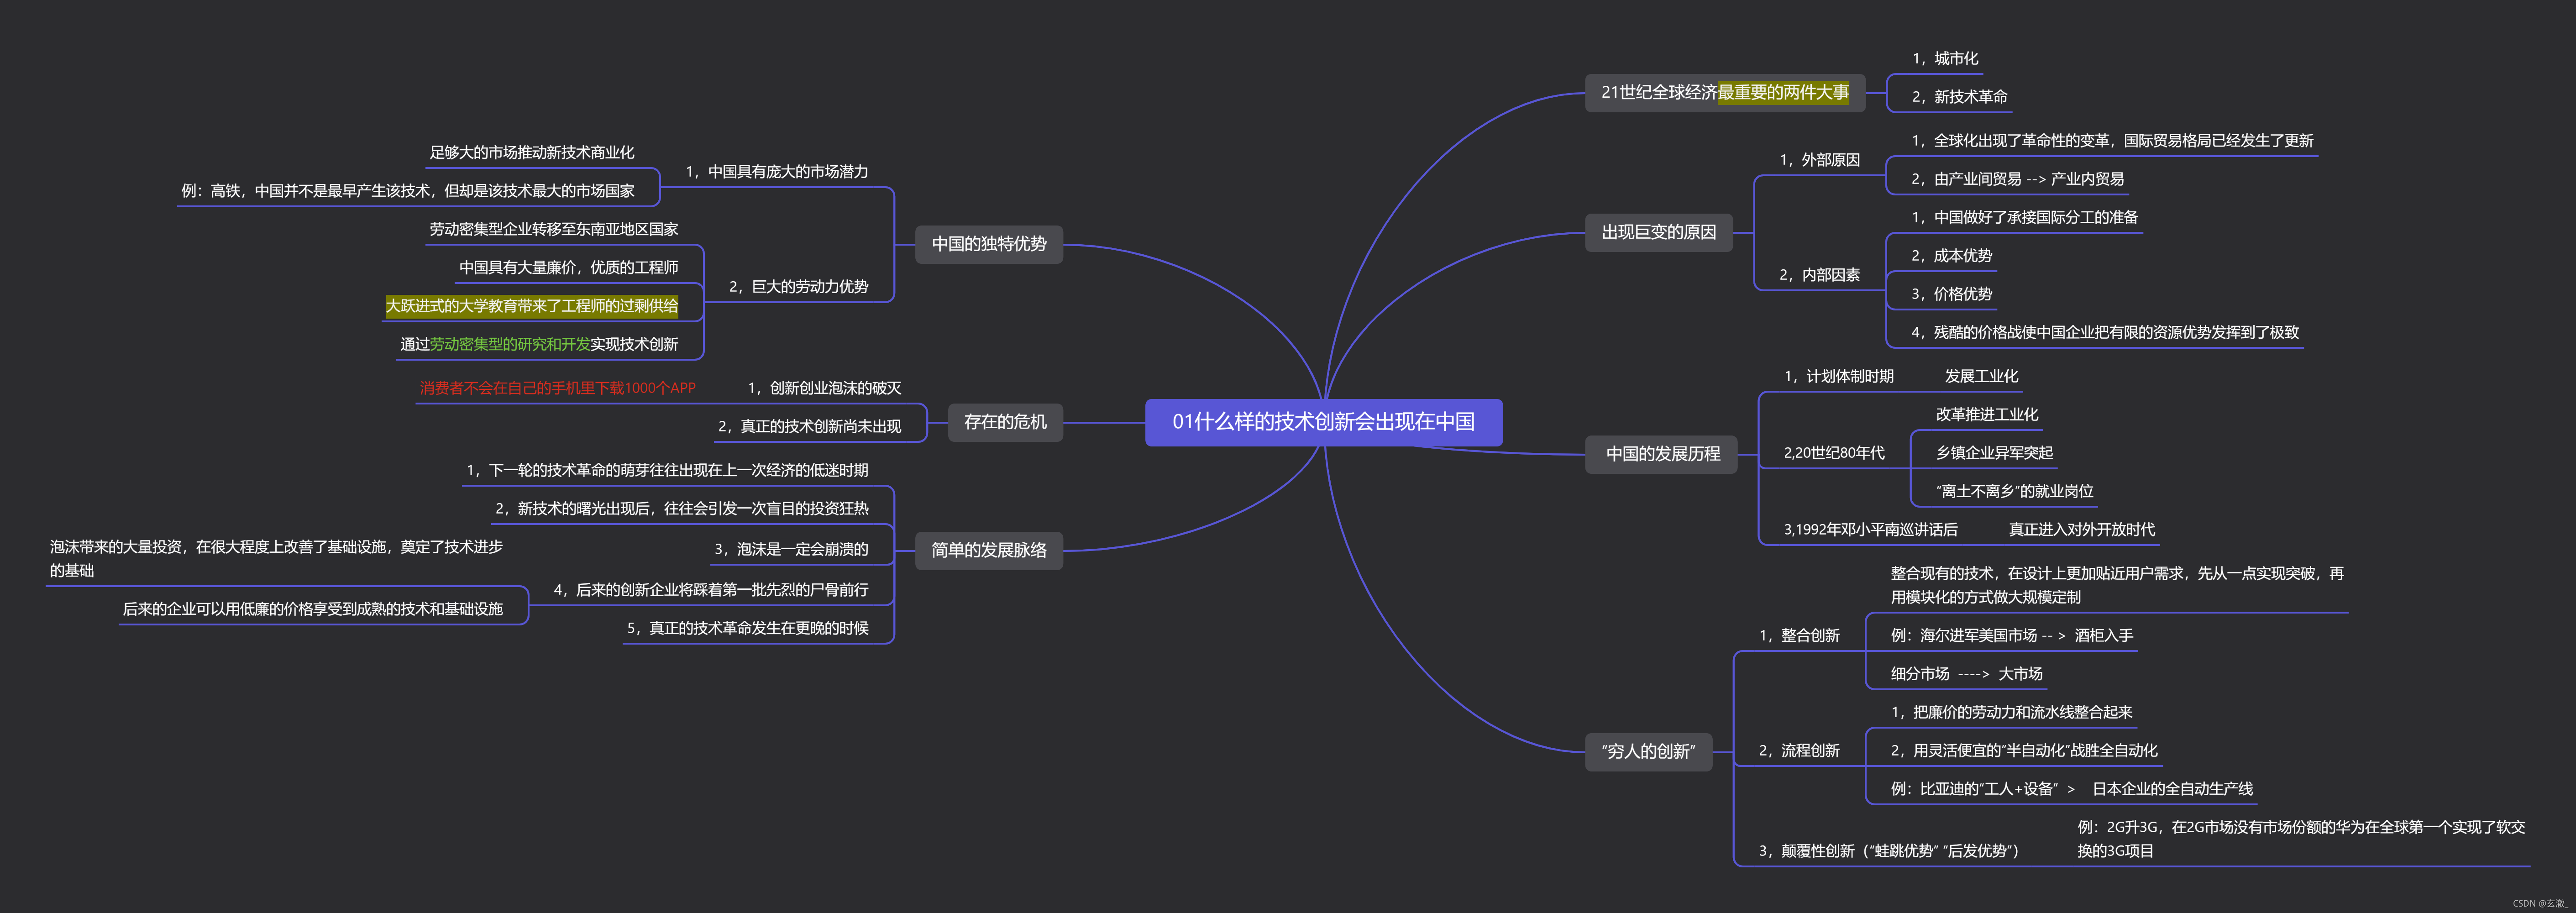Click the "穷人的创新" branch node
Image resolution: width=2576 pixels, height=913 pixels.
[x=1648, y=751]
